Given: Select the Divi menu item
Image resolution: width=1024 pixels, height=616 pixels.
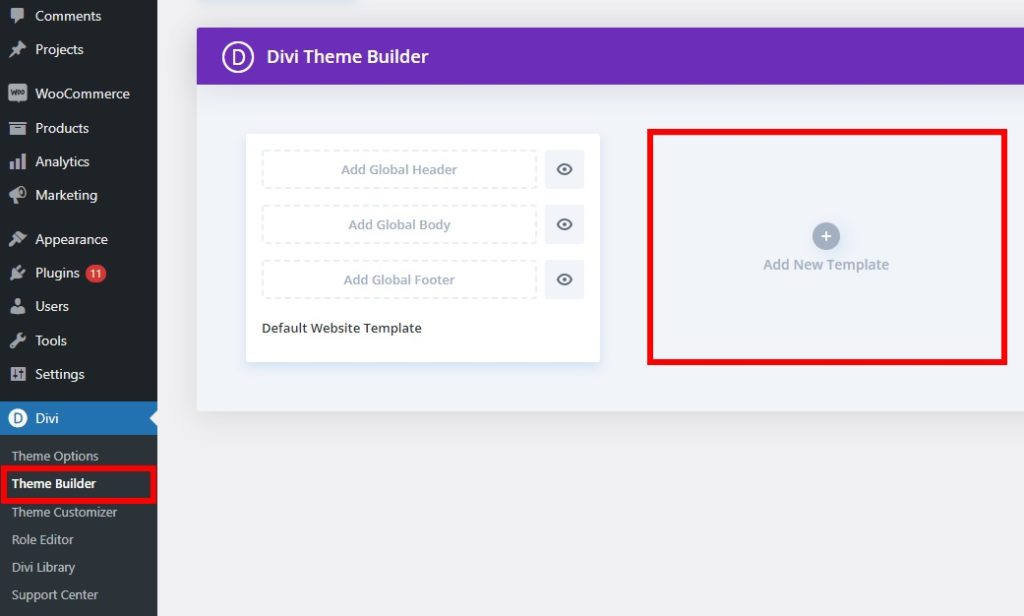Looking at the screenshot, I should [78, 418].
